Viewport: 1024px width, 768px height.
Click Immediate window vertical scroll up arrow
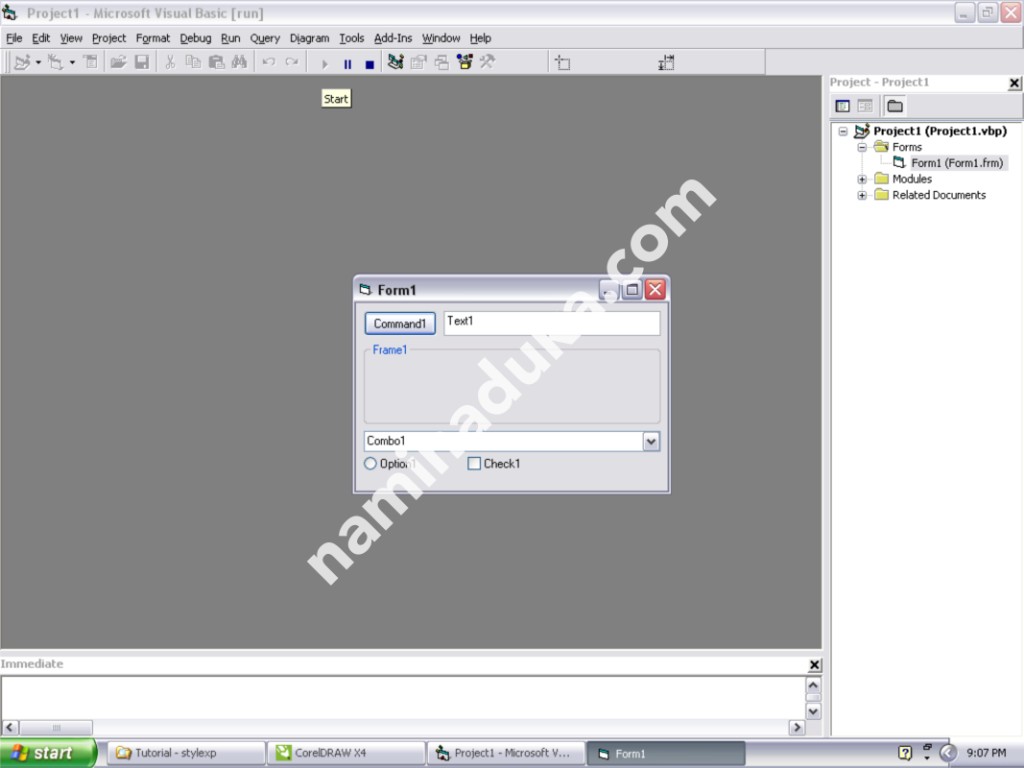(813, 685)
